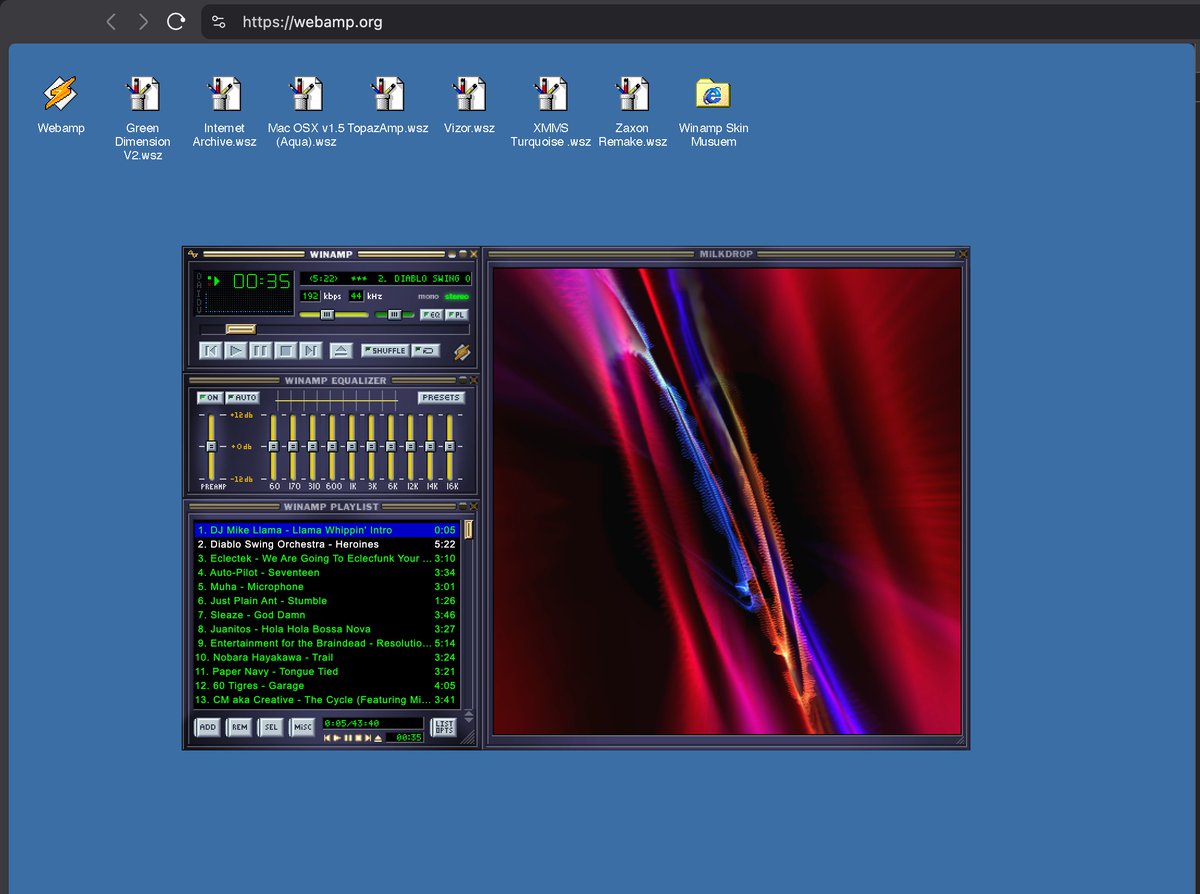This screenshot has height=894, width=1200.
Task: Open the equalizer PRESETS menu
Action: (x=441, y=398)
